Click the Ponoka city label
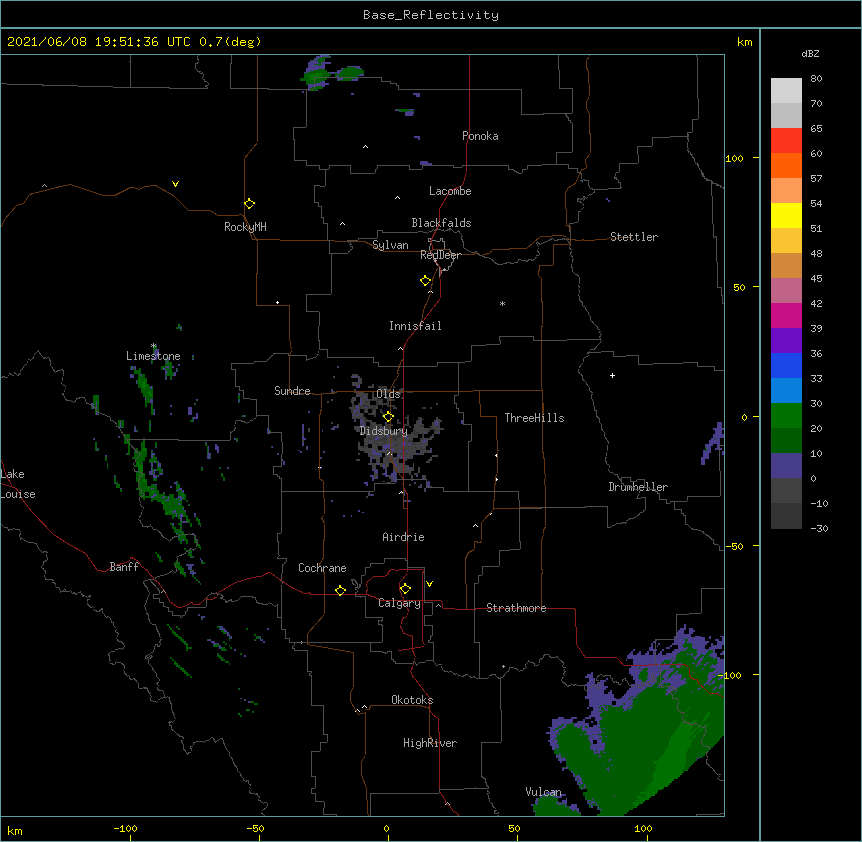Screen dimensions: 862x842 [480, 136]
